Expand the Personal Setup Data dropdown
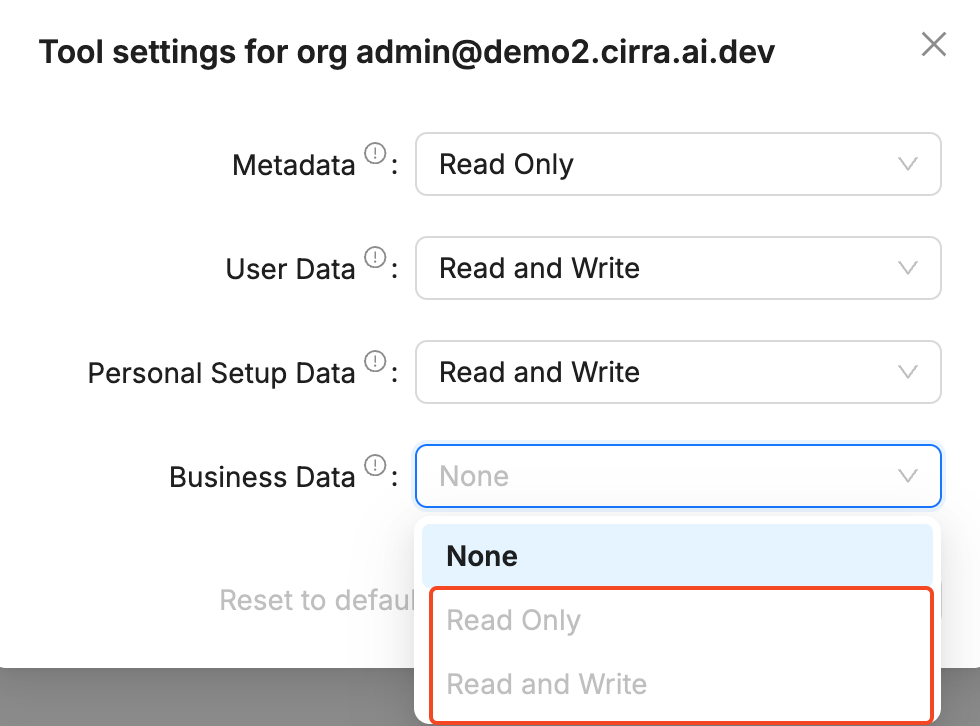Viewport: 980px width, 726px height. pyautogui.click(x=660, y=372)
